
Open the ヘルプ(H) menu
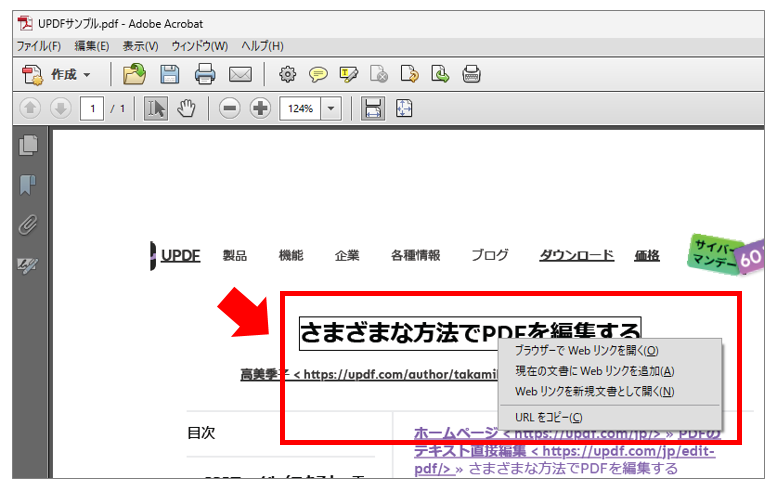point(262,46)
